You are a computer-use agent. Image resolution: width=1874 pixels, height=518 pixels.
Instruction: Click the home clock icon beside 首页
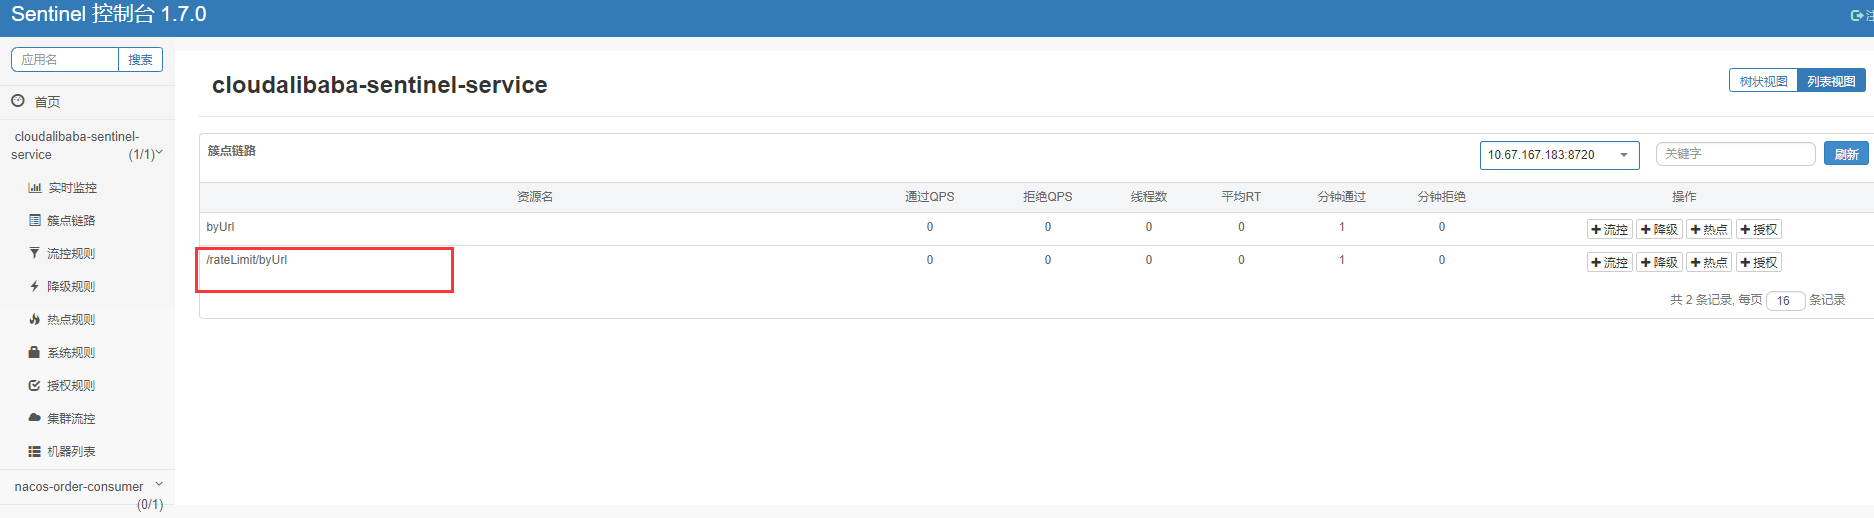point(18,101)
